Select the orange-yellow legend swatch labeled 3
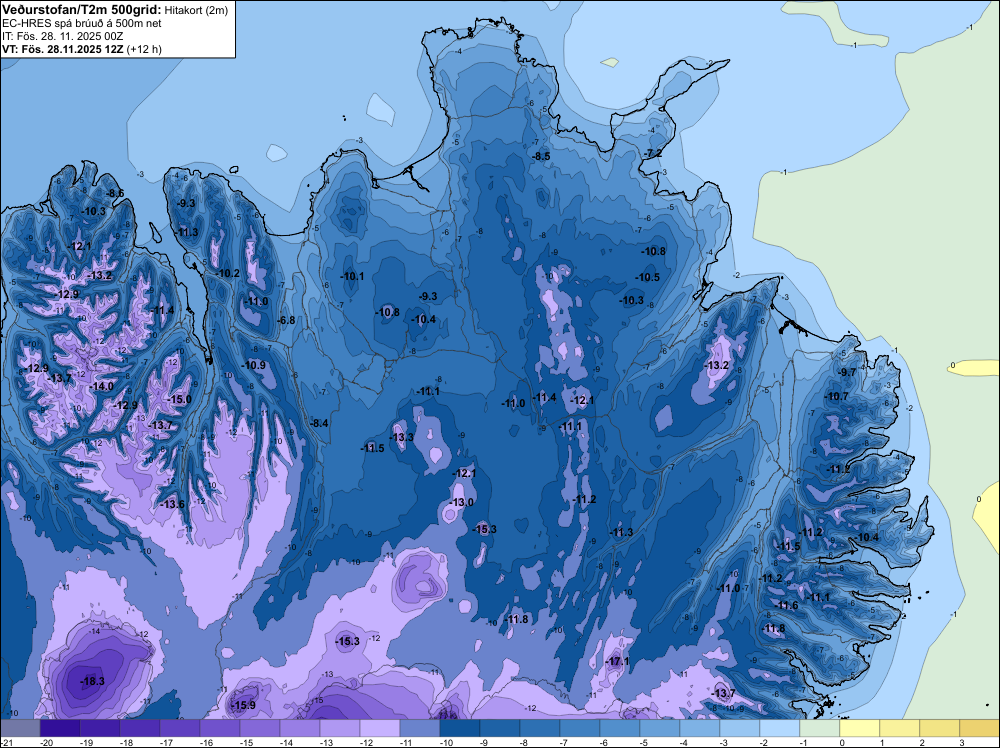1000x748 pixels. click(x=980, y=728)
